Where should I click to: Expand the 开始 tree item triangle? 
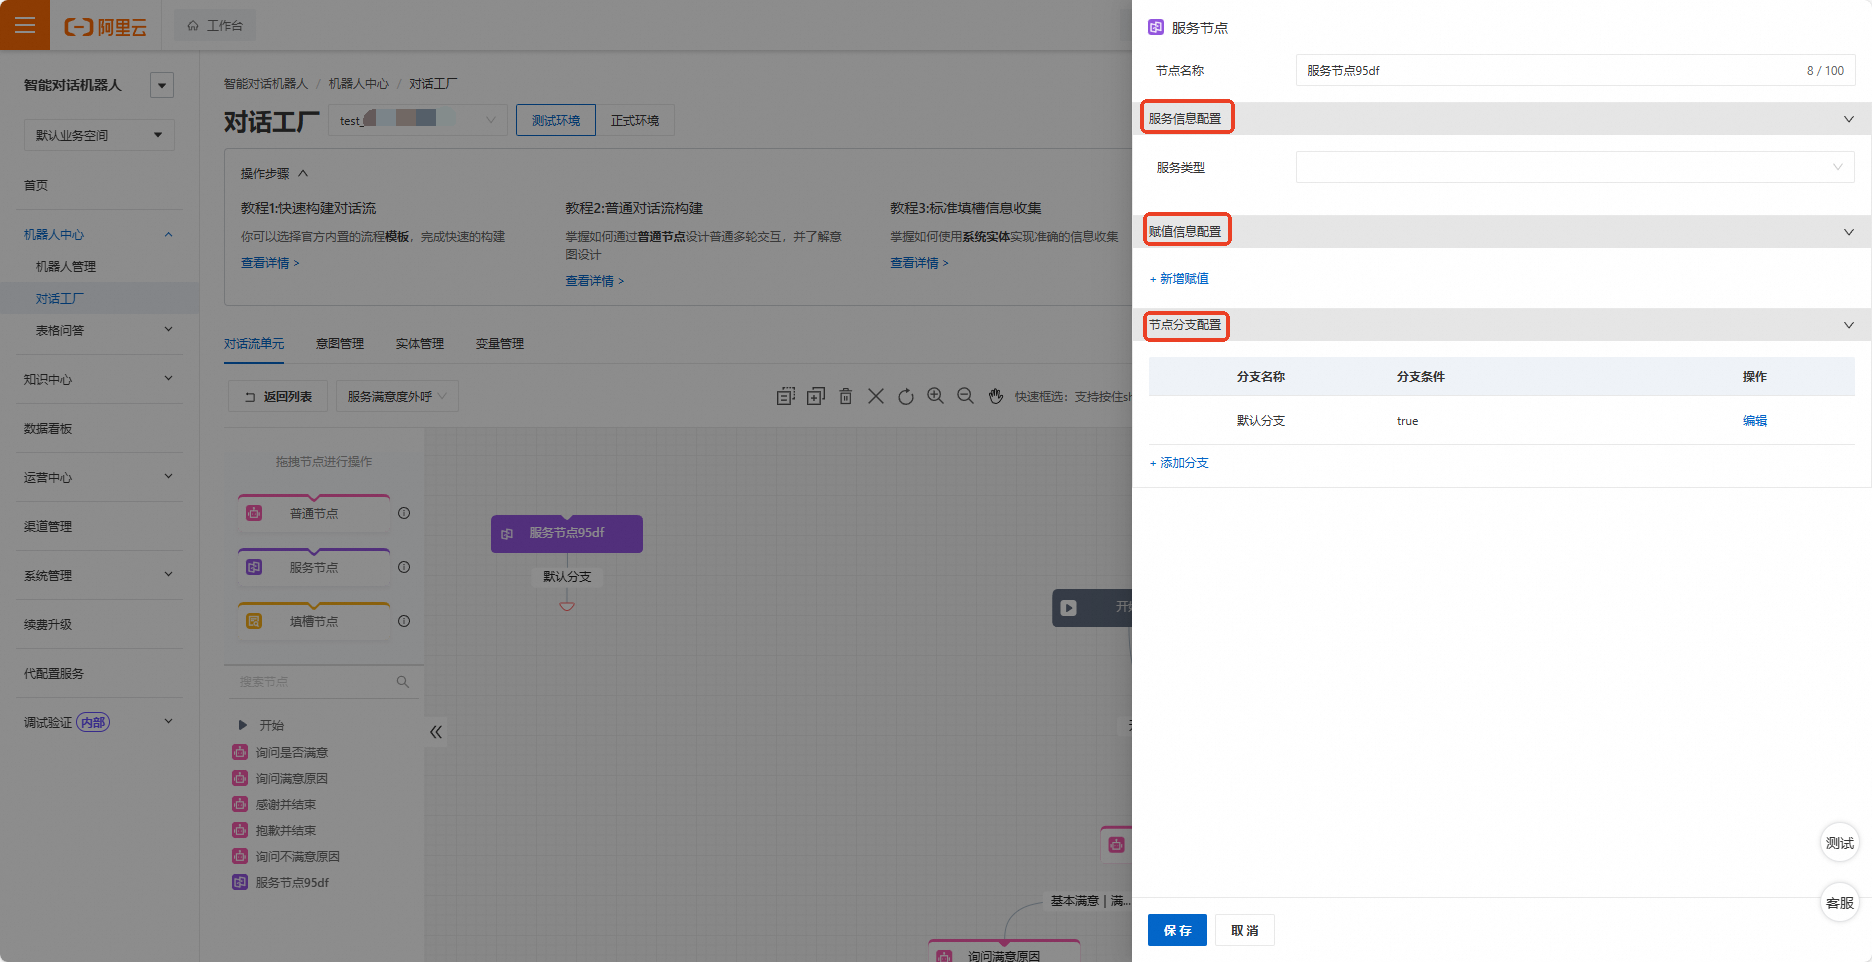[x=242, y=725]
